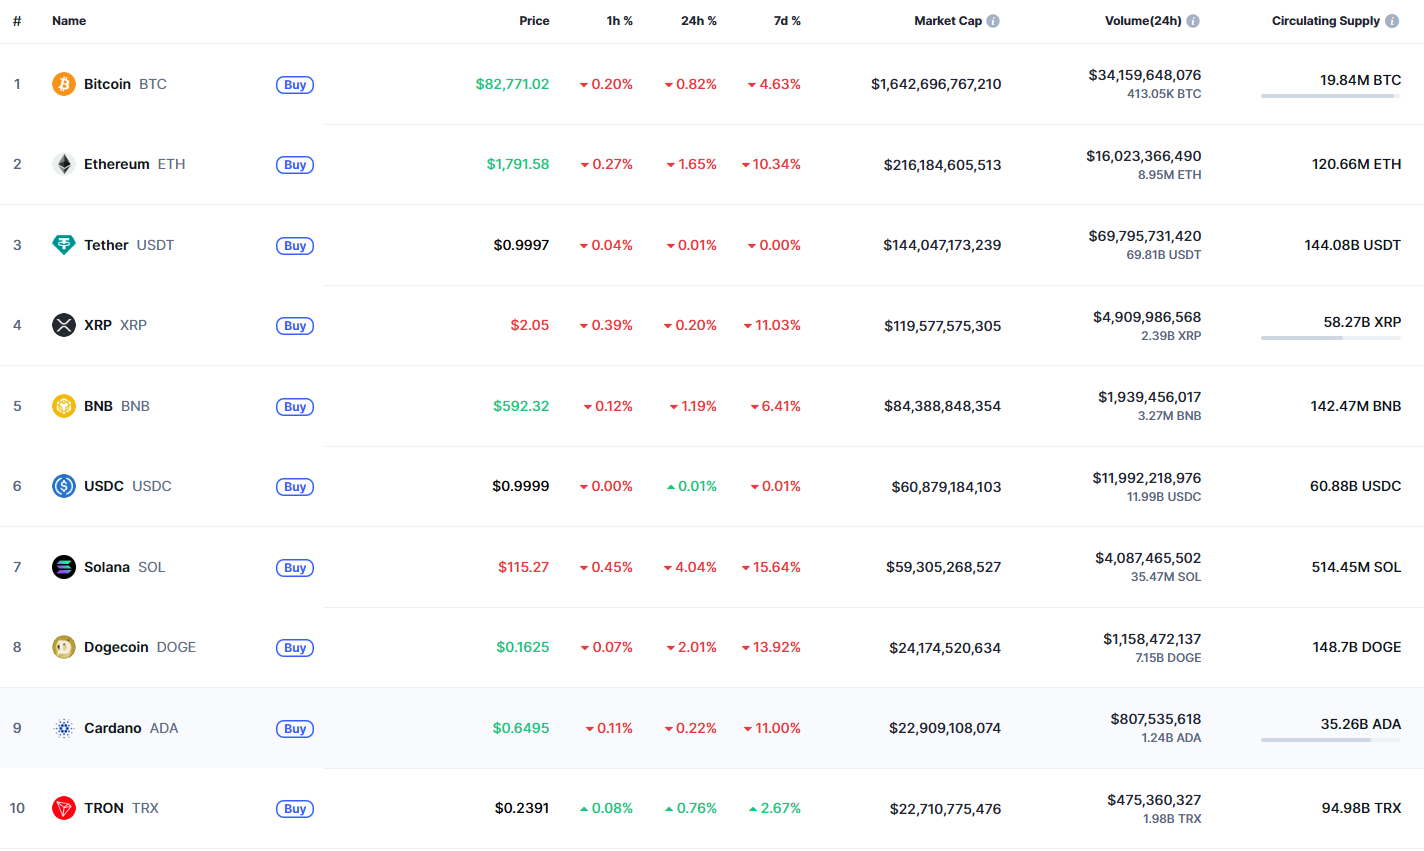Image resolution: width=1424 pixels, height=851 pixels.
Task: Click Bitcoin market cap $1,642,696,767,210
Action: click(x=936, y=84)
